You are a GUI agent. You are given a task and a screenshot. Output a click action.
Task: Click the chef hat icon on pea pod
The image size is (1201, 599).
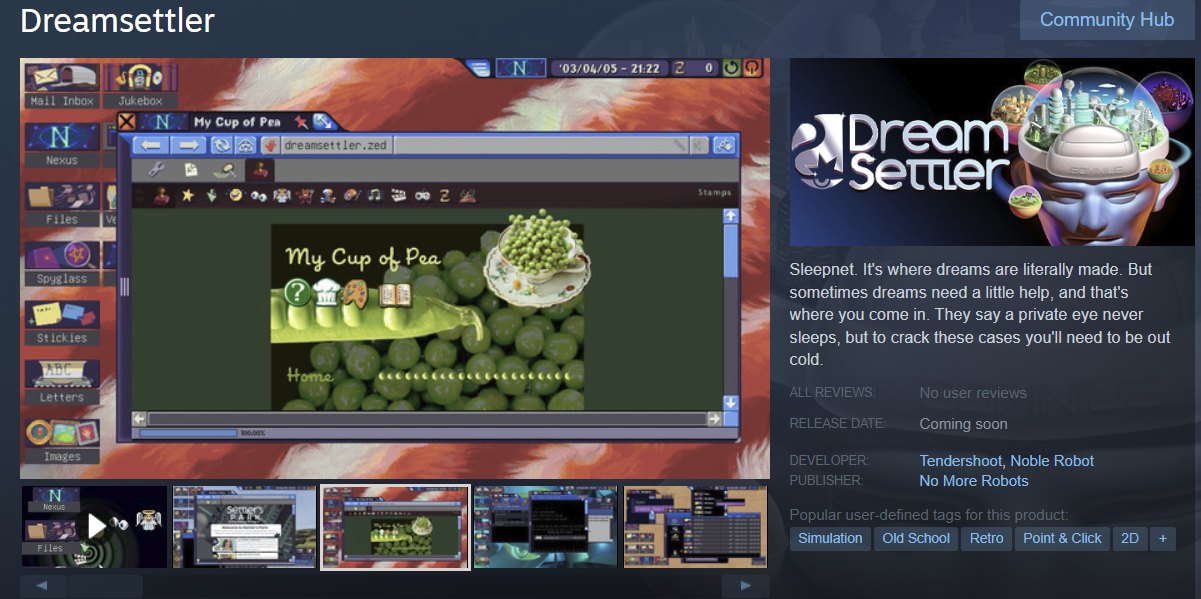[x=326, y=292]
